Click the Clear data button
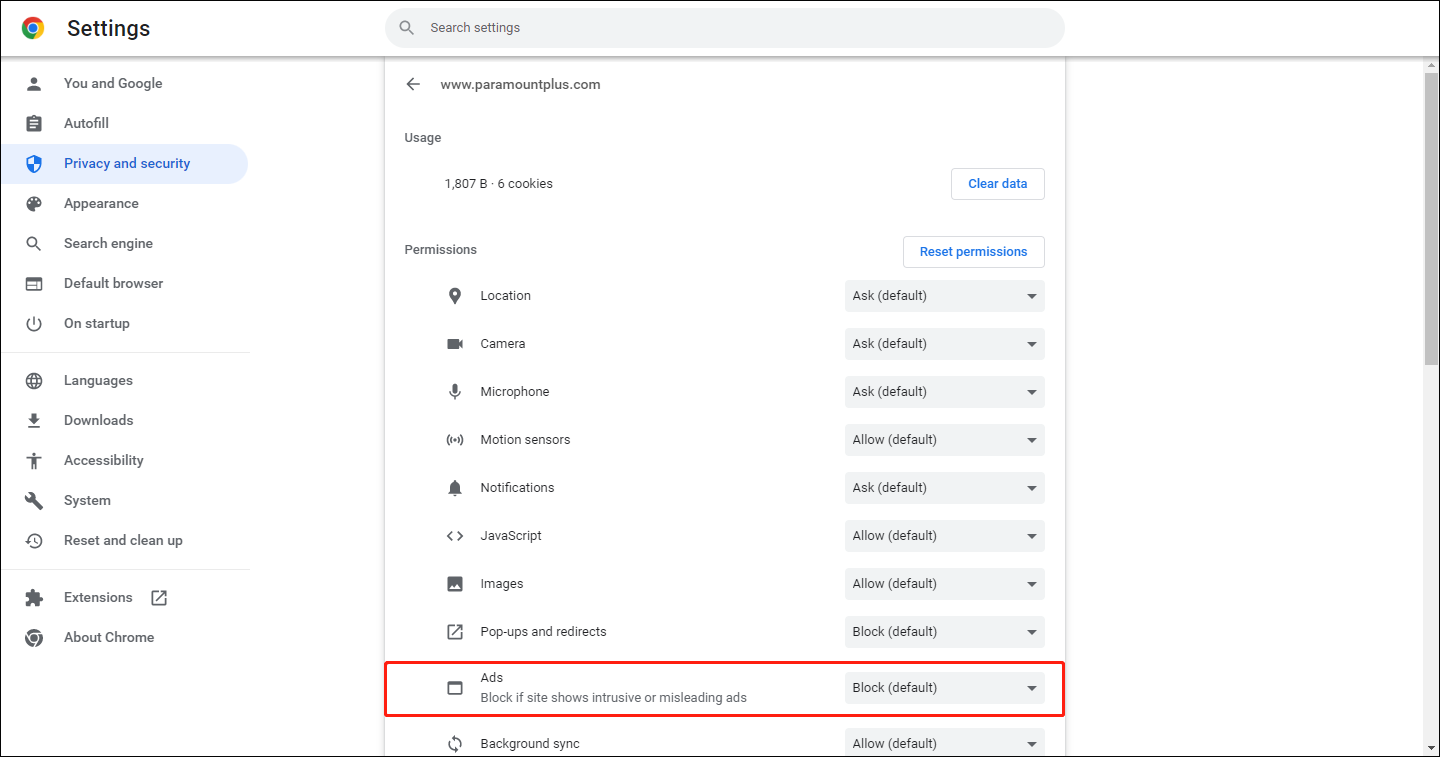This screenshot has height=757, width=1440. 997,183
